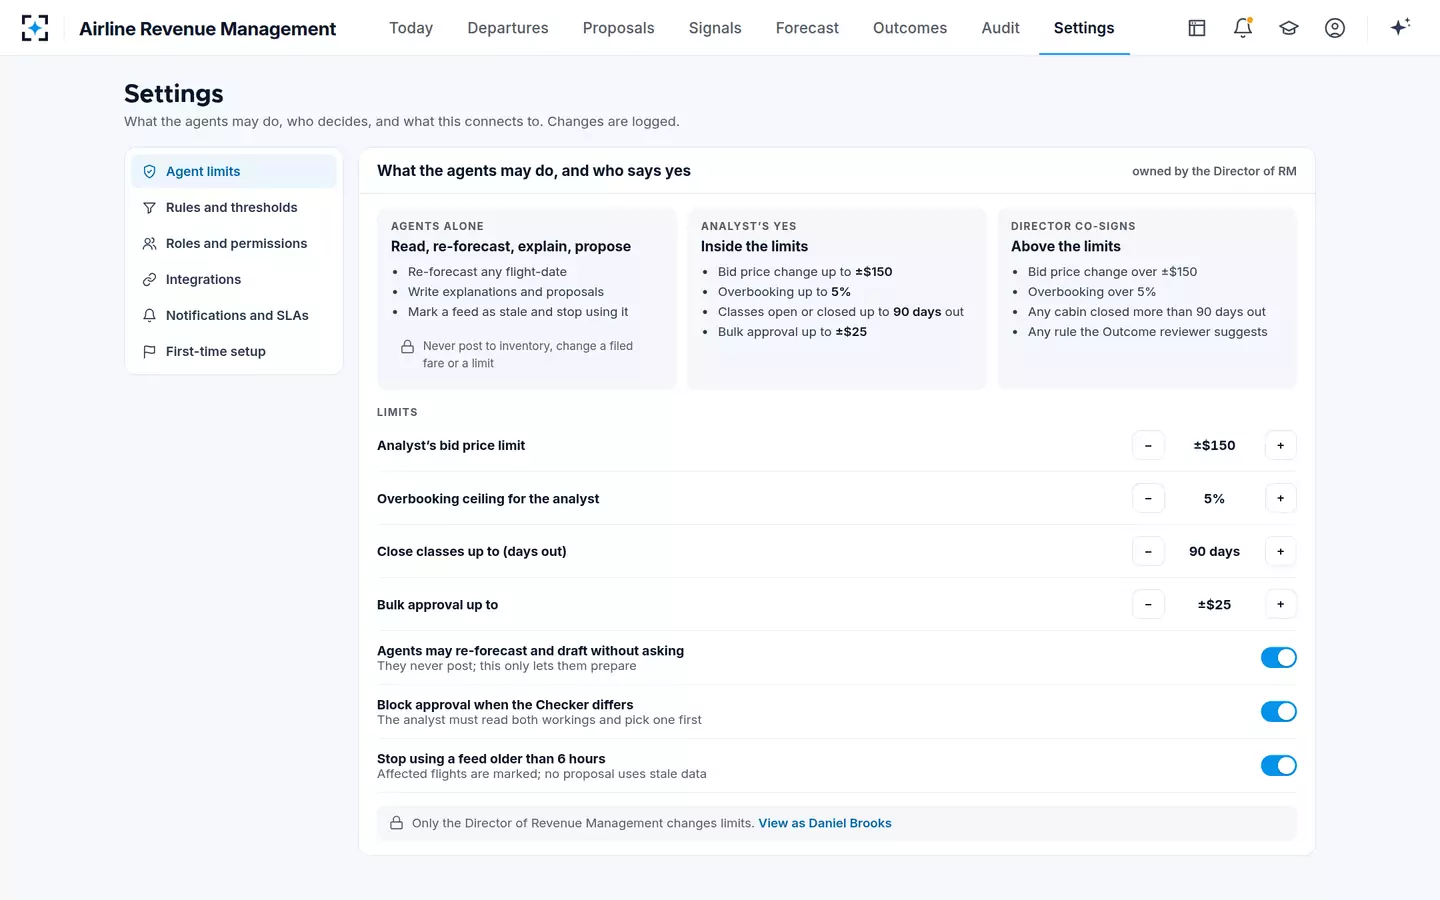Screen dimensions: 1440x900
Task: Click the Airline Revenue Management logo icon
Action: pos(35,28)
